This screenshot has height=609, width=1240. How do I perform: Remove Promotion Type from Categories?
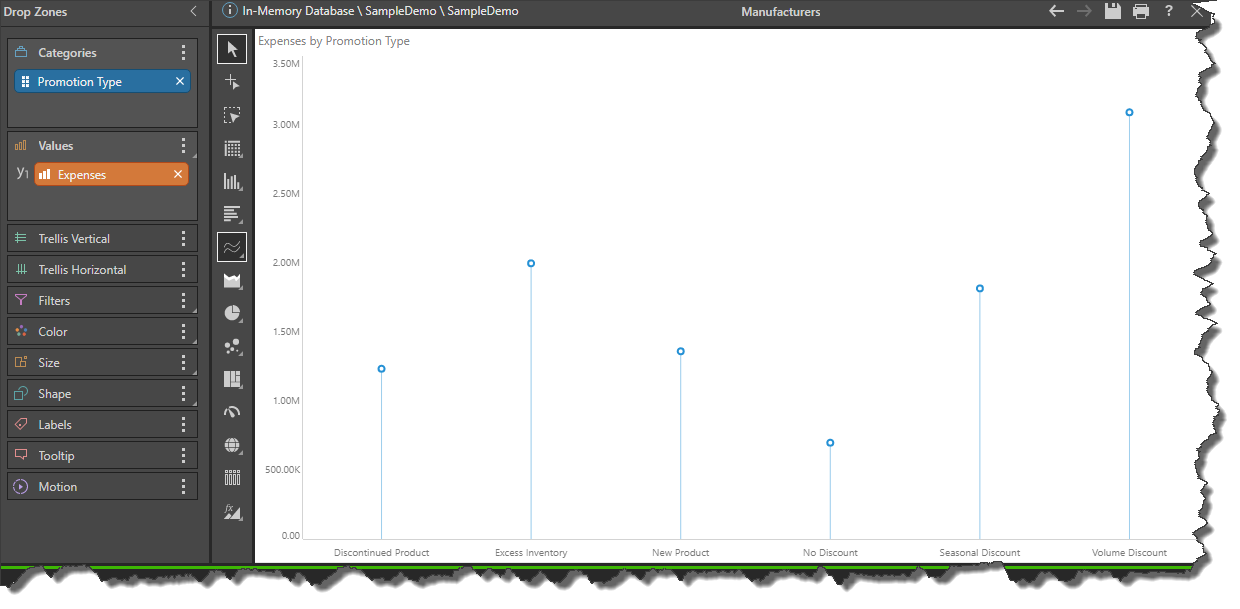click(179, 80)
